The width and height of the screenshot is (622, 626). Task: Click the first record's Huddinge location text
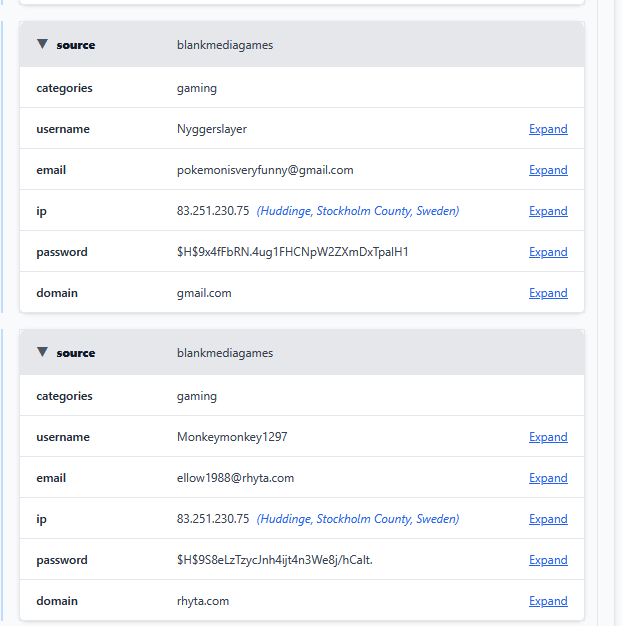(x=358, y=211)
